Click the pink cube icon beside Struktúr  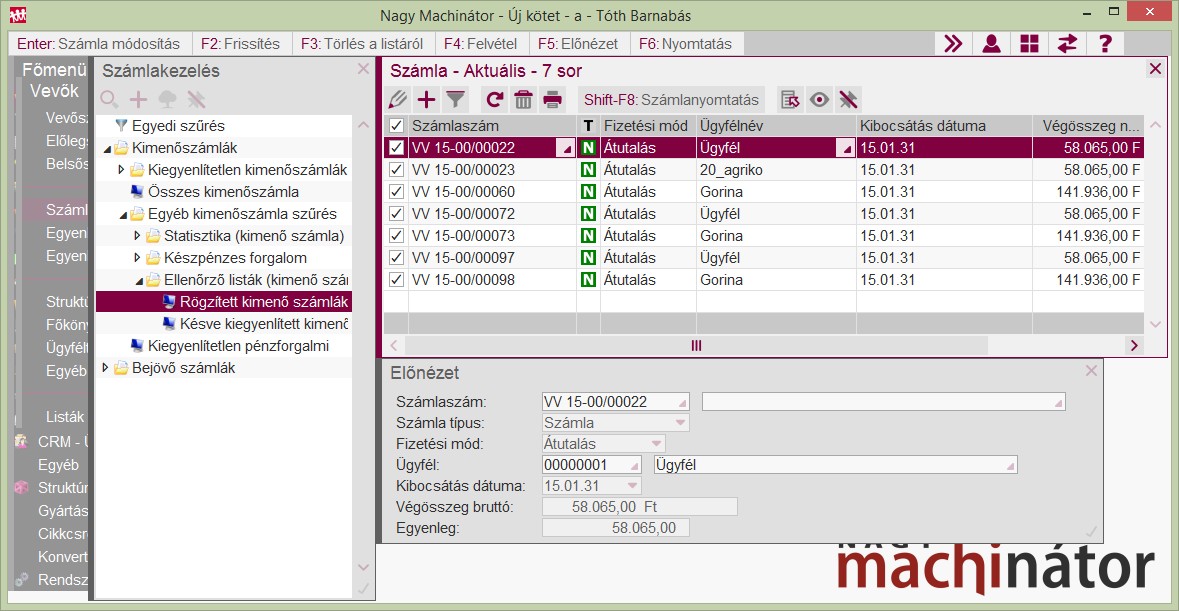[x=21, y=488]
